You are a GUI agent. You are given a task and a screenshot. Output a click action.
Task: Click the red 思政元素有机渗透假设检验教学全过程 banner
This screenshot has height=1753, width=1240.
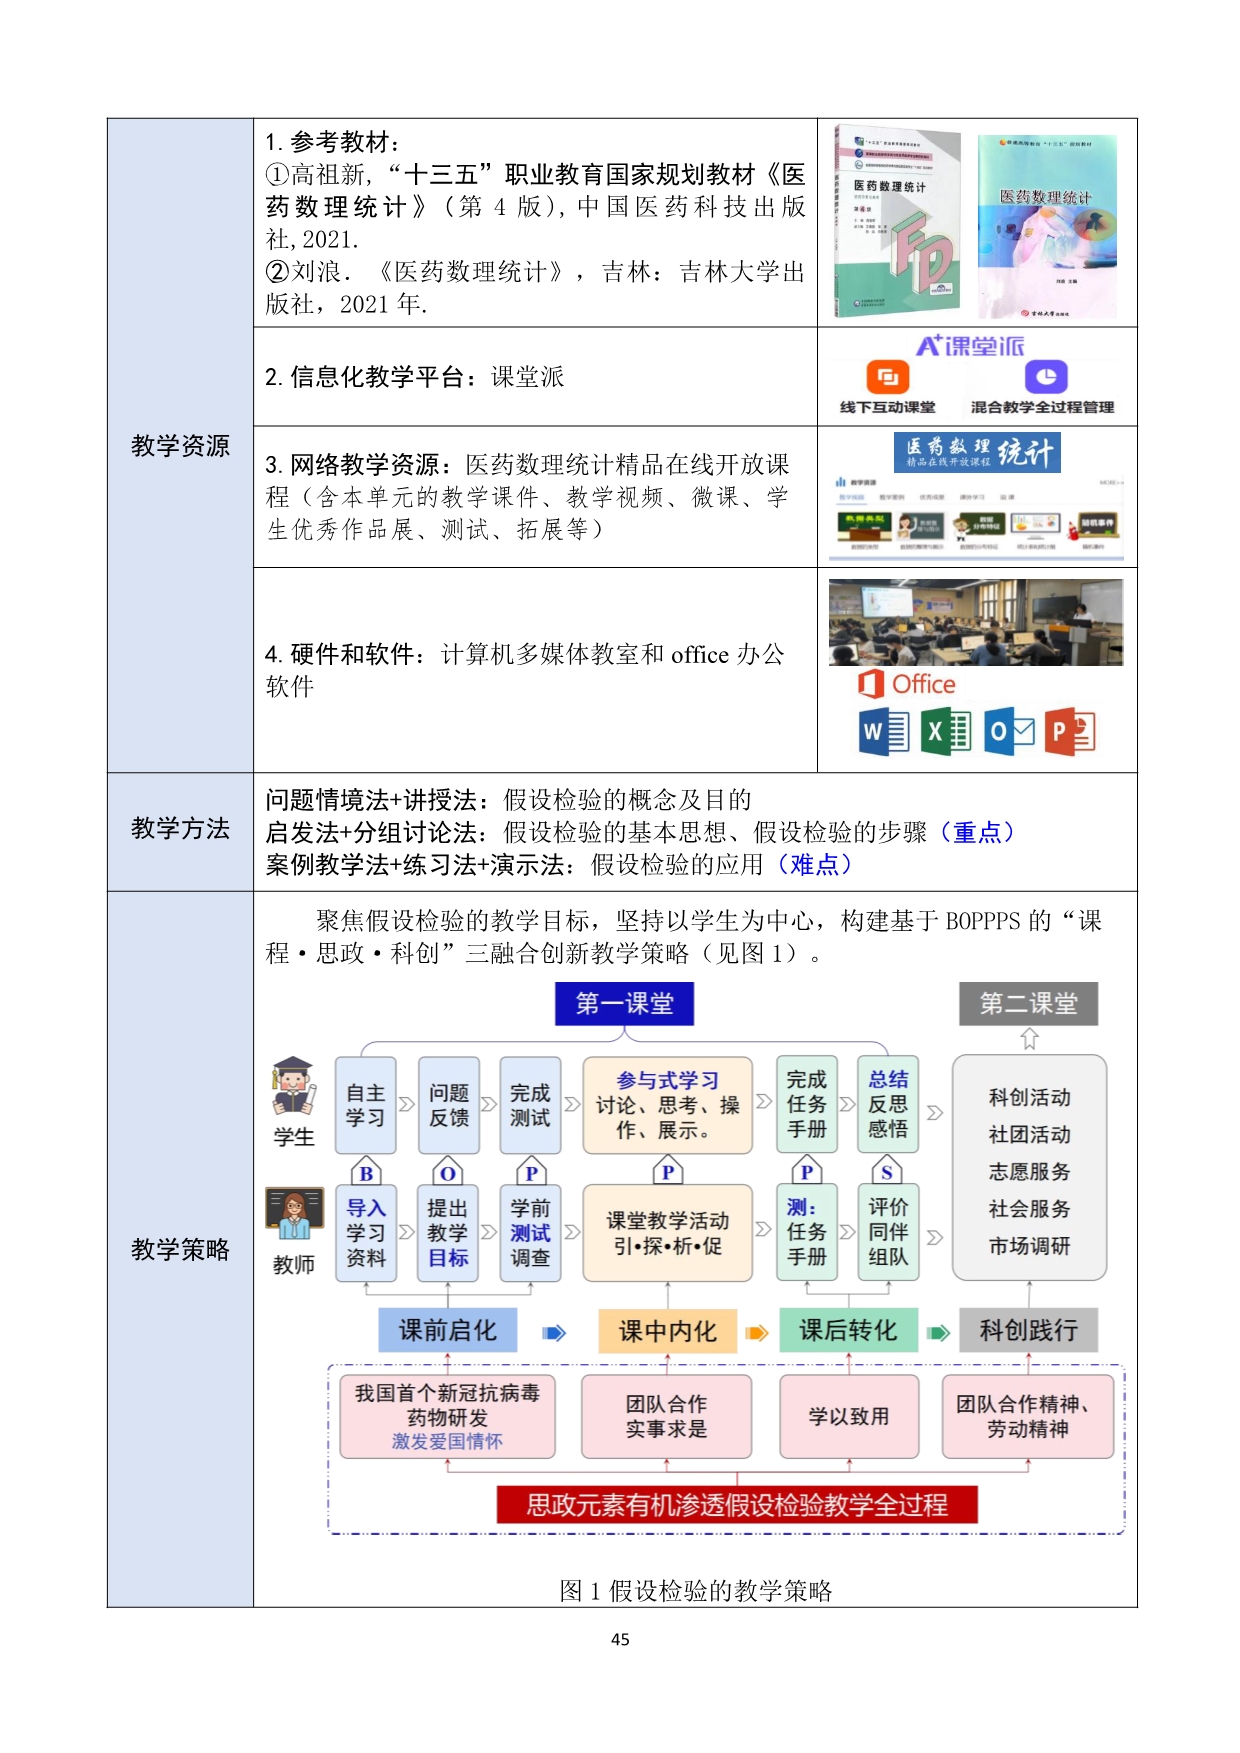coord(737,1504)
